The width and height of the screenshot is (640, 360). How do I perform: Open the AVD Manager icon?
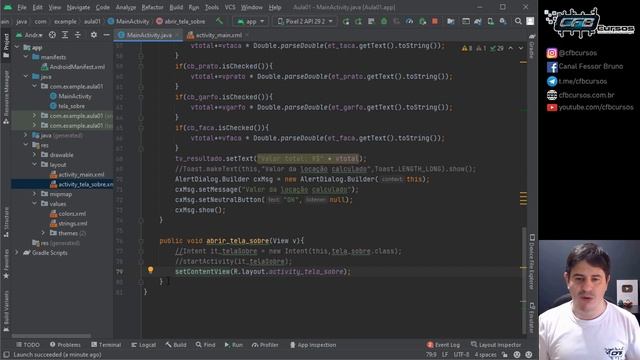click(491, 21)
